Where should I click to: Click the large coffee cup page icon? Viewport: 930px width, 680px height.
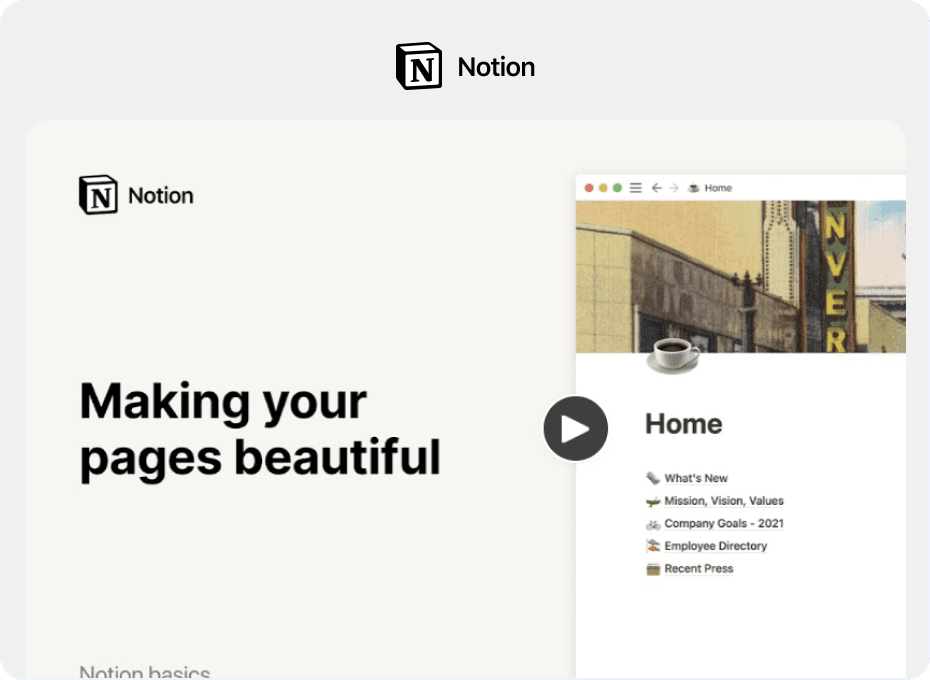[x=673, y=355]
